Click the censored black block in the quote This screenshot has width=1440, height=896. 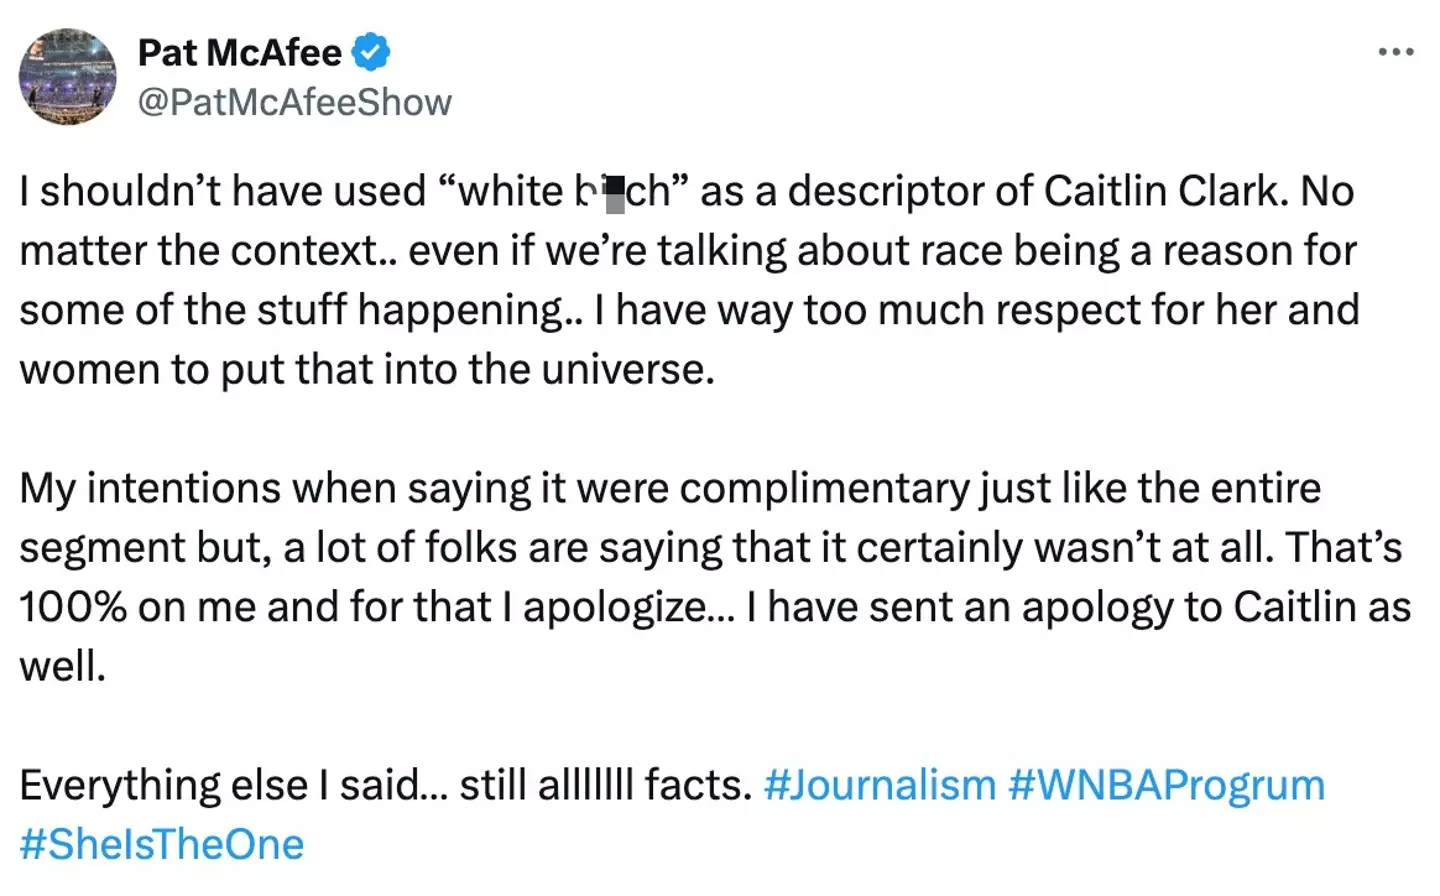(615, 194)
